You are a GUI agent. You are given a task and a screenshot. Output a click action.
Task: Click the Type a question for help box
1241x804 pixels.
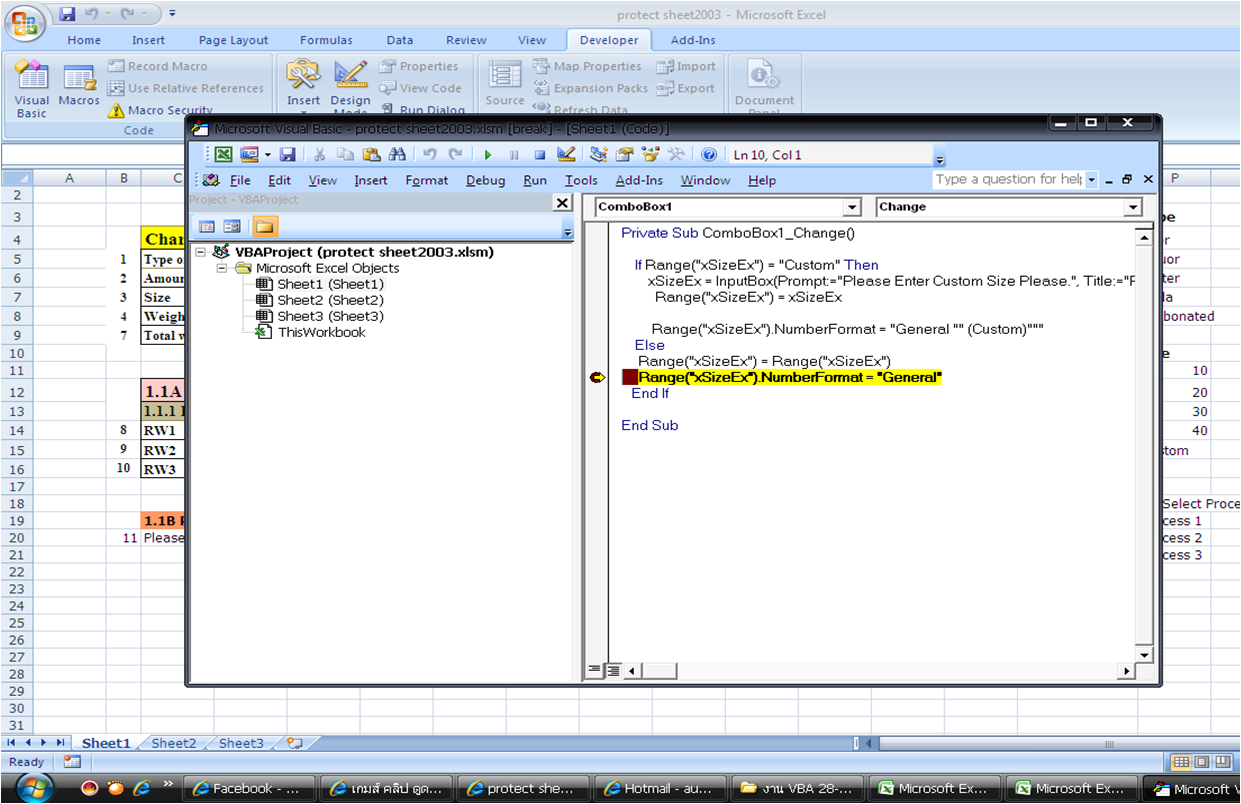1008,179
